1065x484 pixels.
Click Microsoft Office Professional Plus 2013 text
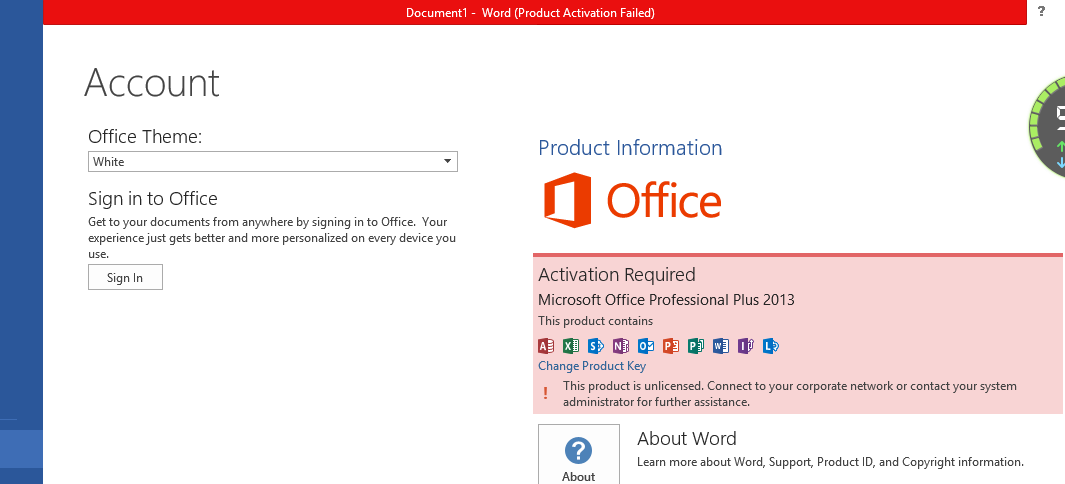click(x=666, y=299)
